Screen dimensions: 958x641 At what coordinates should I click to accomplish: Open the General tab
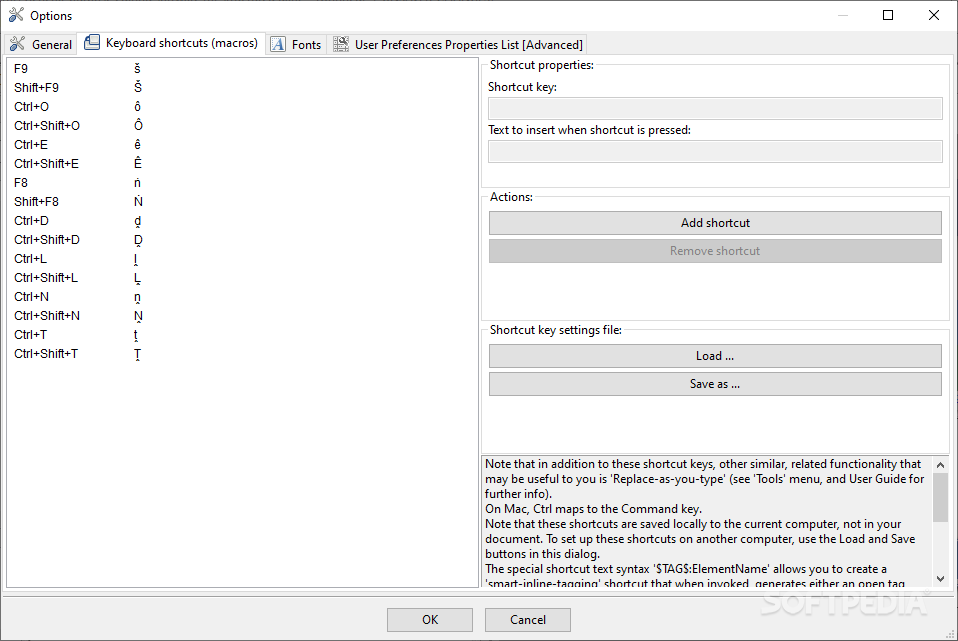[x=41, y=45]
